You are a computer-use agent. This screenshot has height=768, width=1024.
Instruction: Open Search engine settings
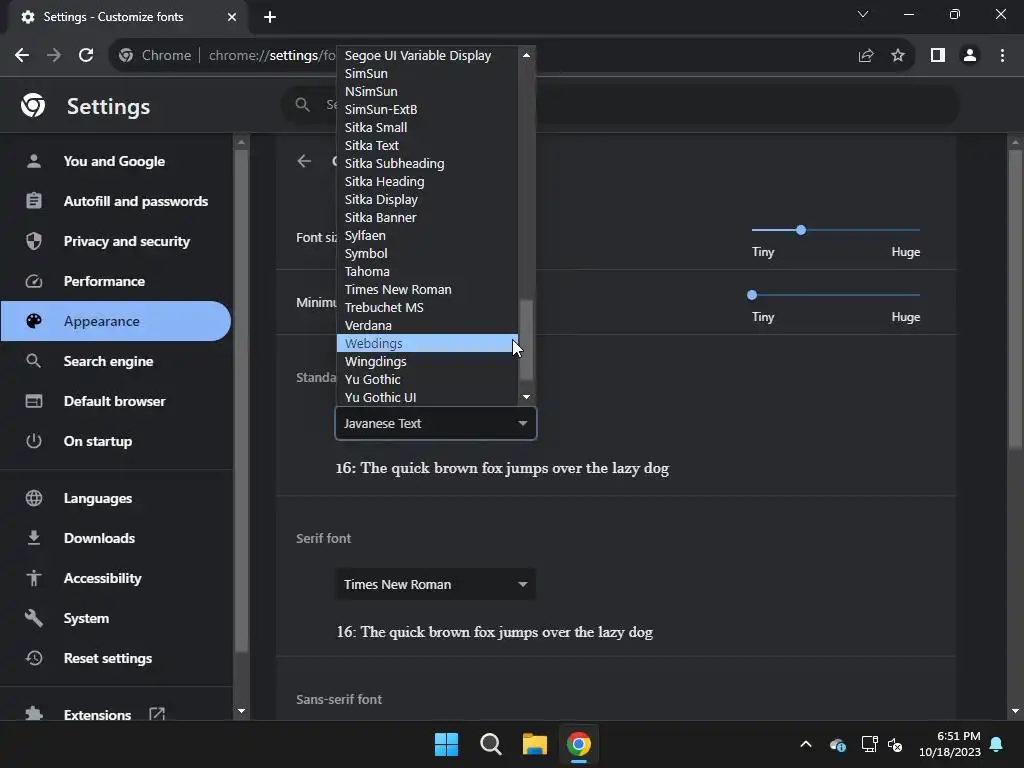pyautogui.click(x=116, y=361)
